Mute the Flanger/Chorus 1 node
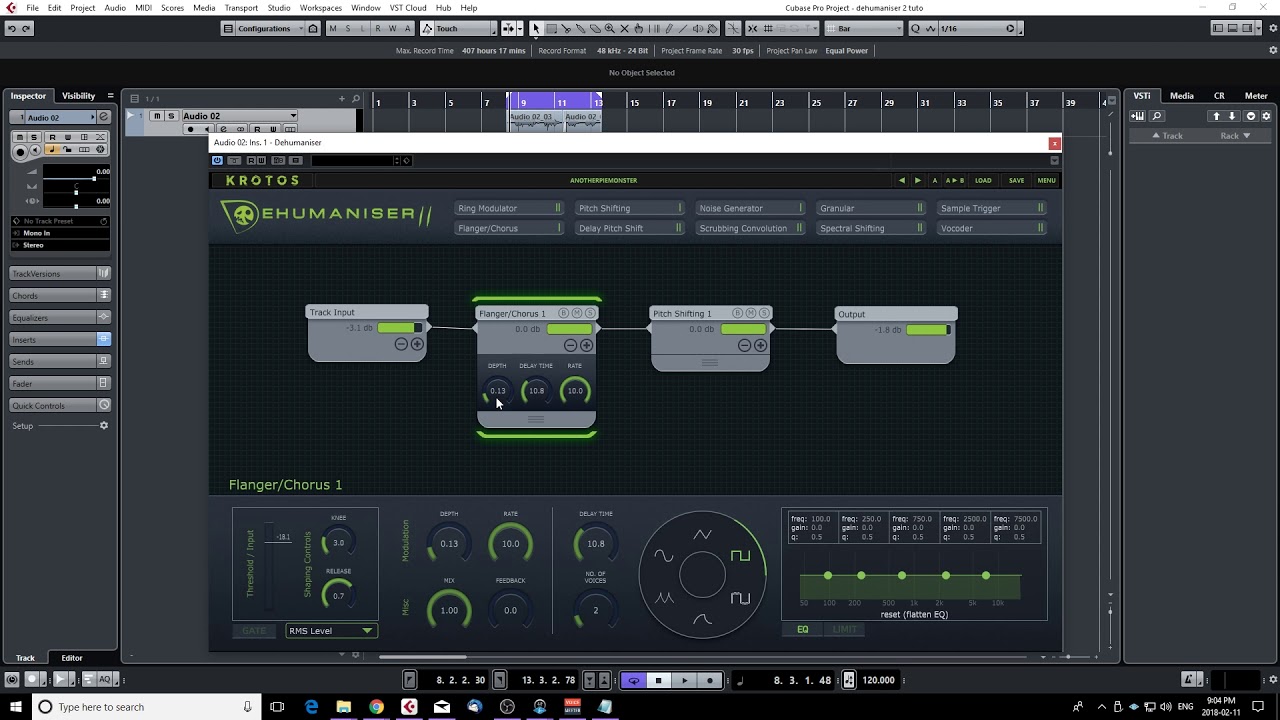This screenshot has width=1280, height=720. (577, 313)
